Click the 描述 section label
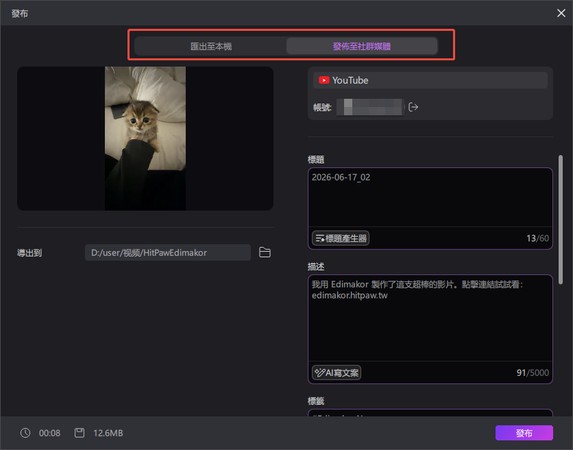Image resolution: width=573 pixels, height=450 pixels. tap(316, 266)
